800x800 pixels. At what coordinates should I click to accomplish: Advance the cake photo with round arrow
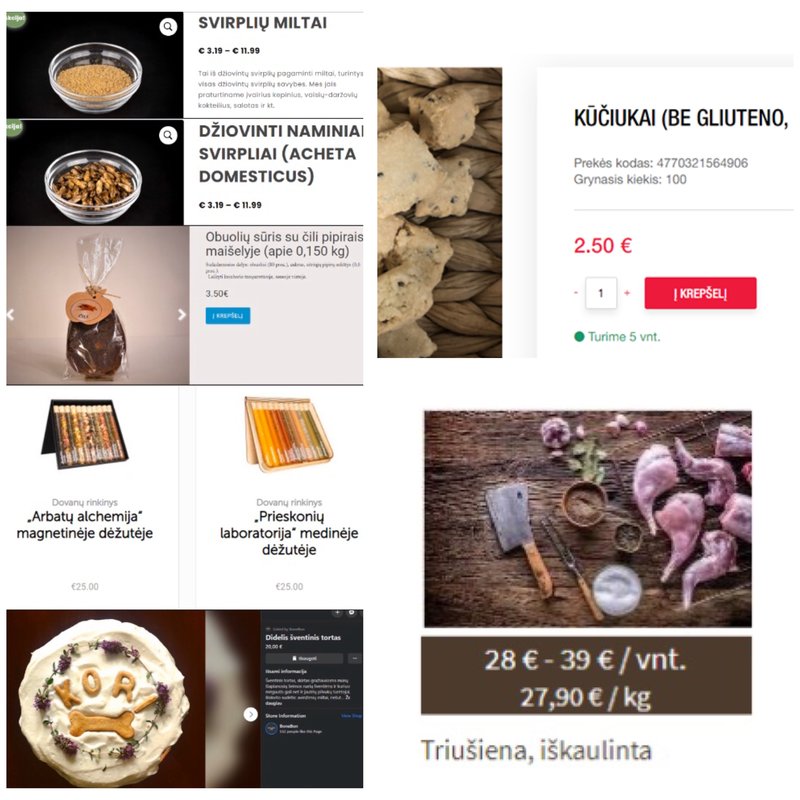point(250,714)
